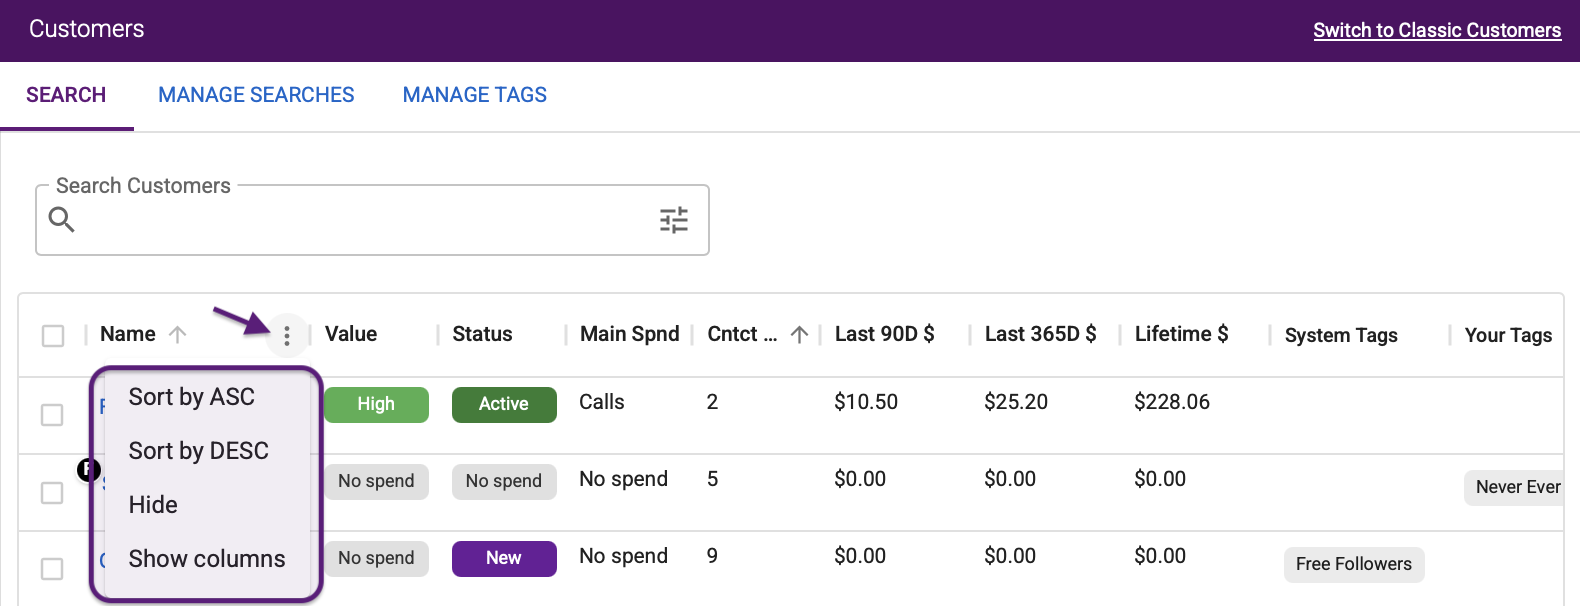Screen dimensions: 1580x606
Task: Click the contact count 5 cell
Action: coord(712,479)
